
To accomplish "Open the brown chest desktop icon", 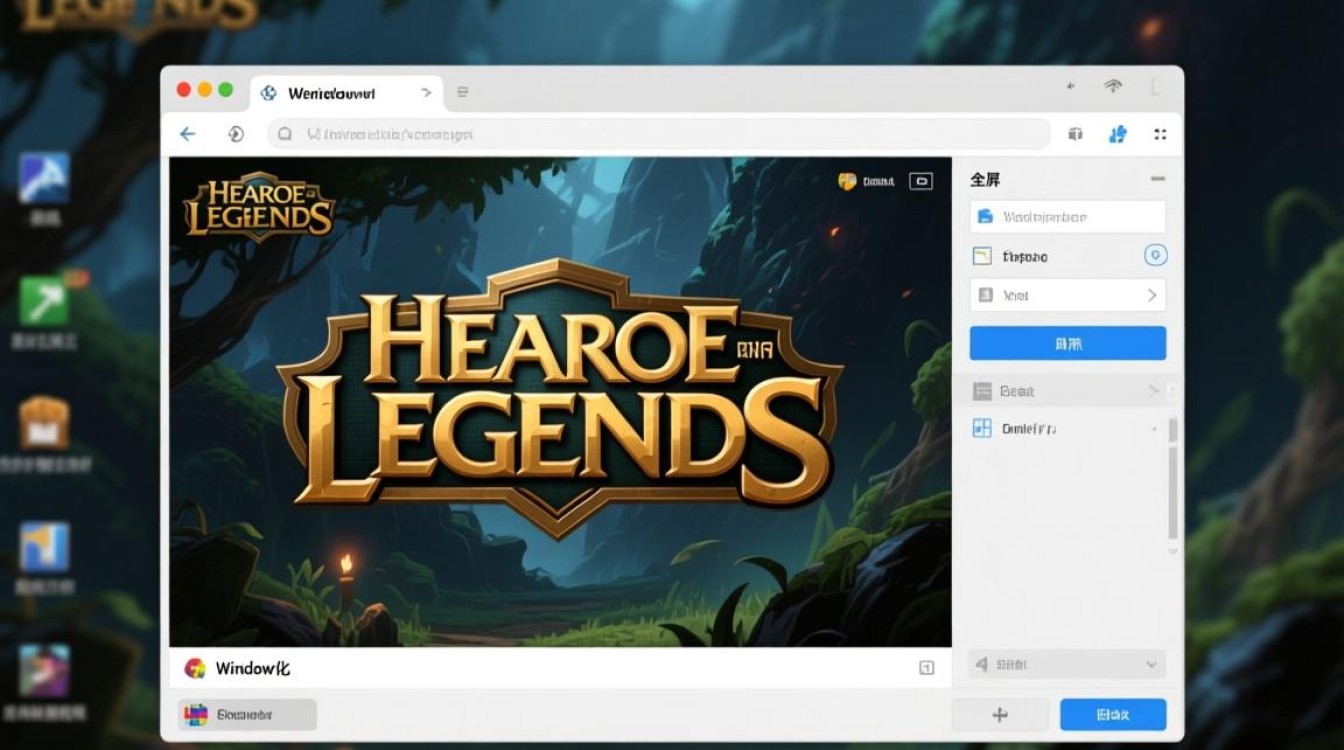I will pyautogui.click(x=44, y=422).
